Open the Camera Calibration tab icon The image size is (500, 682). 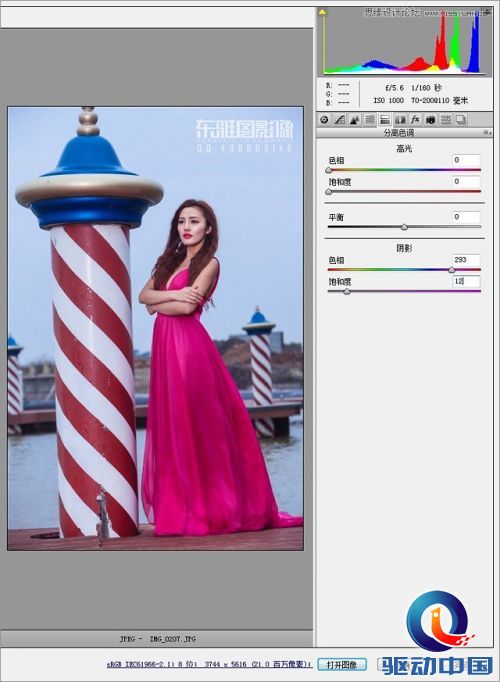[x=430, y=120]
